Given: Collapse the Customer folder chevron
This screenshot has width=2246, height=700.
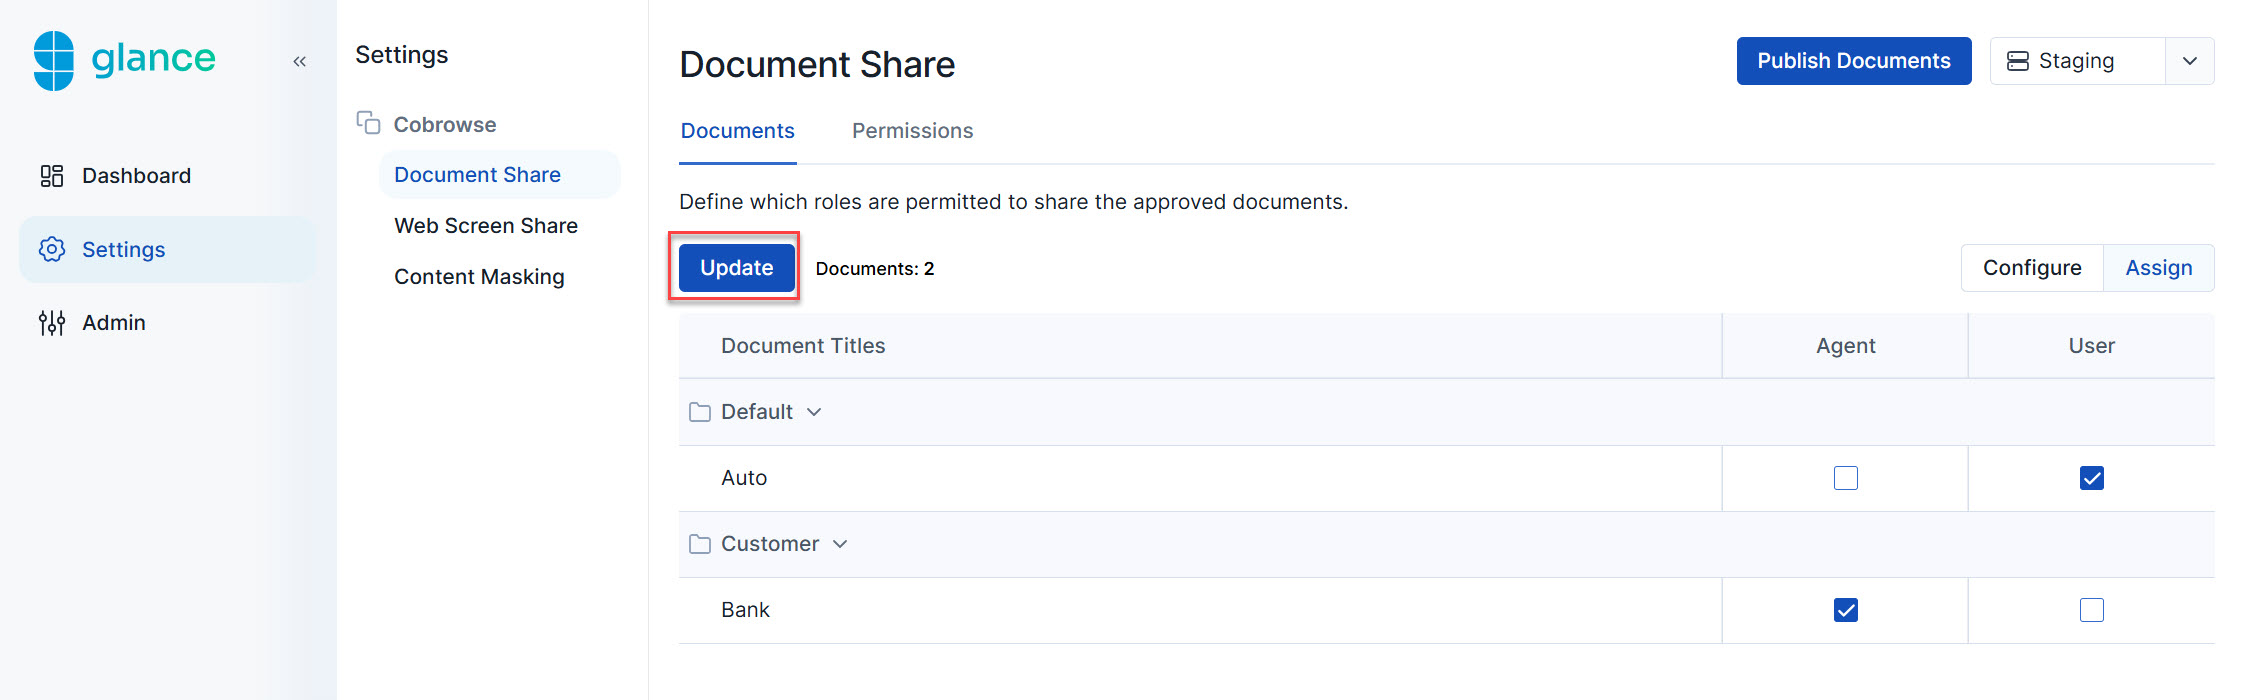Looking at the screenshot, I should point(840,544).
